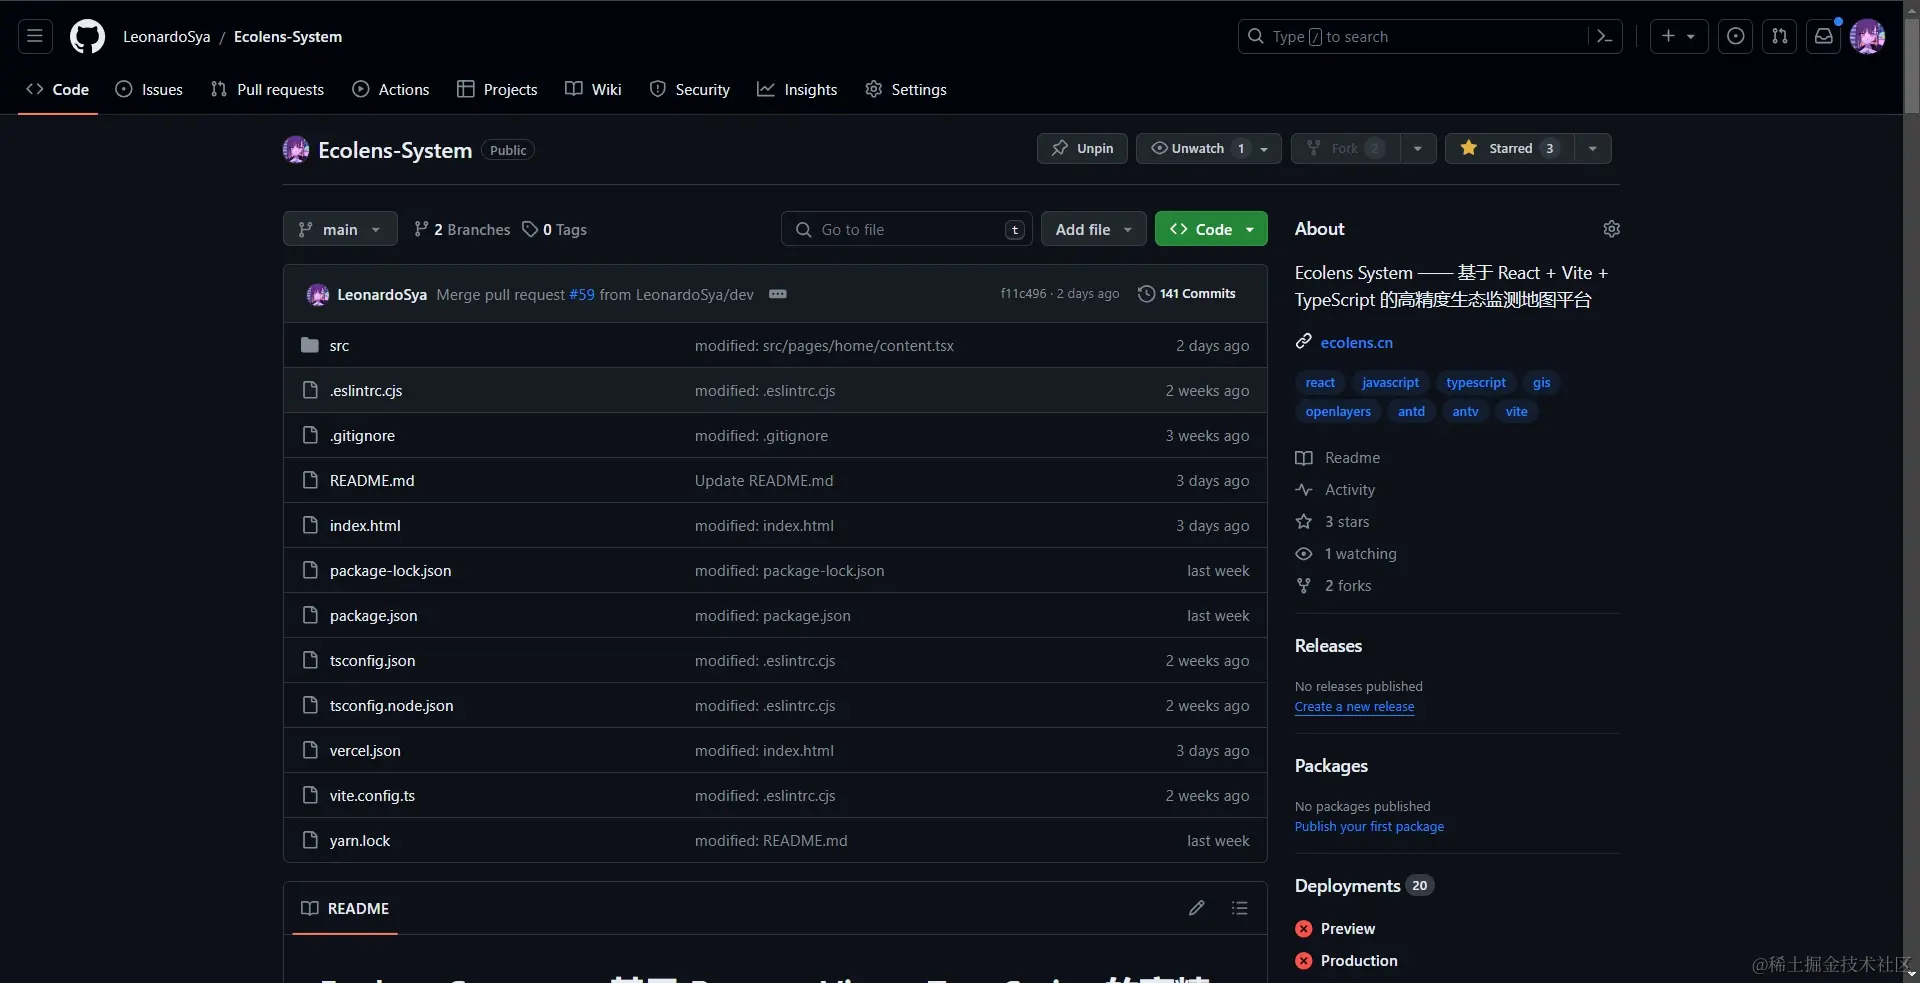Open the main branch dropdown
The image size is (1920, 983).
tap(339, 229)
